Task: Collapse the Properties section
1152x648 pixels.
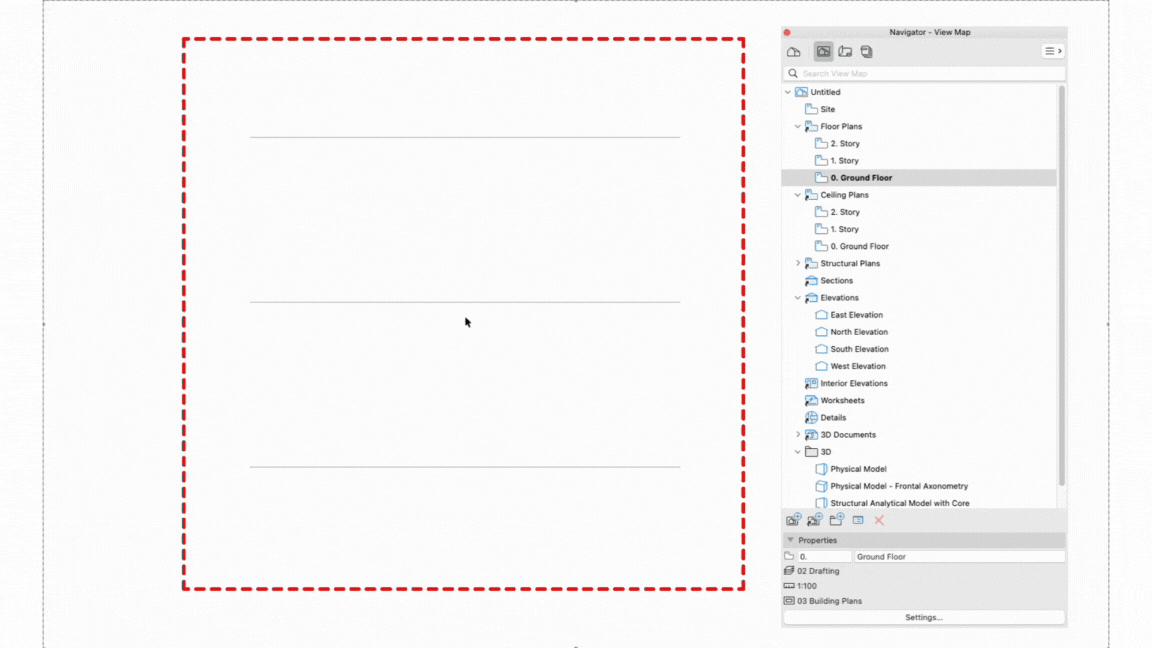Action: [x=791, y=540]
